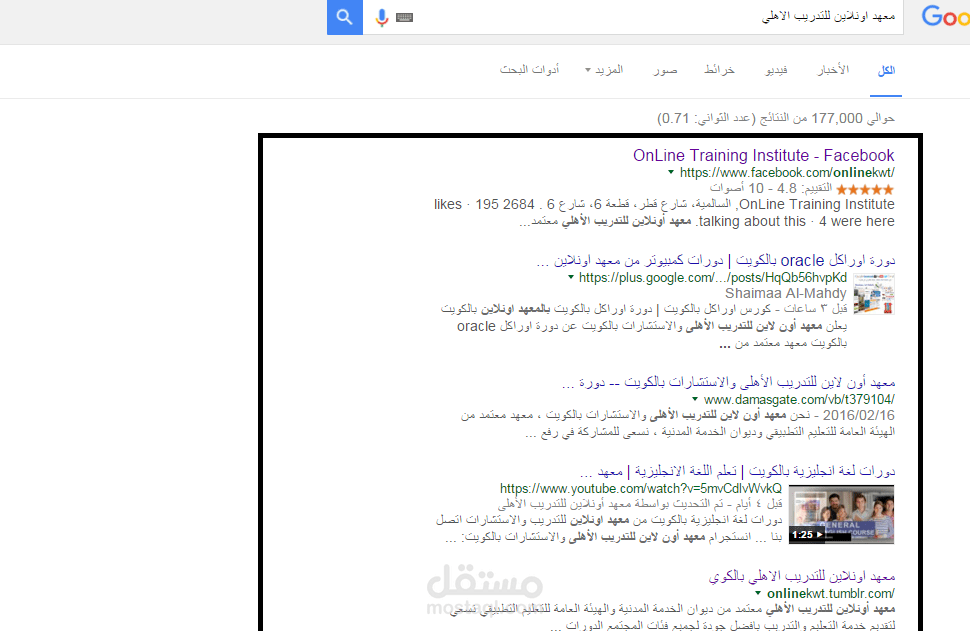Click the https://www.youtube.com/watch?v=5mvCdlvWvkQ URL

coord(641,489)
